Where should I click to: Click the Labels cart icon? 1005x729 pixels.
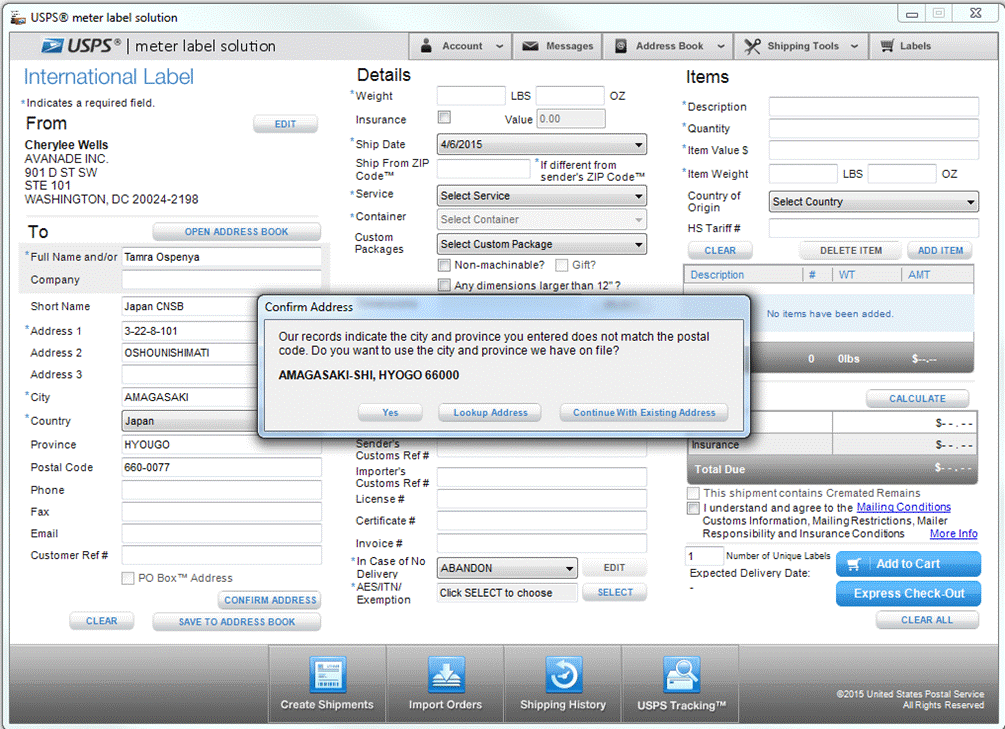(x=887, y=46)
